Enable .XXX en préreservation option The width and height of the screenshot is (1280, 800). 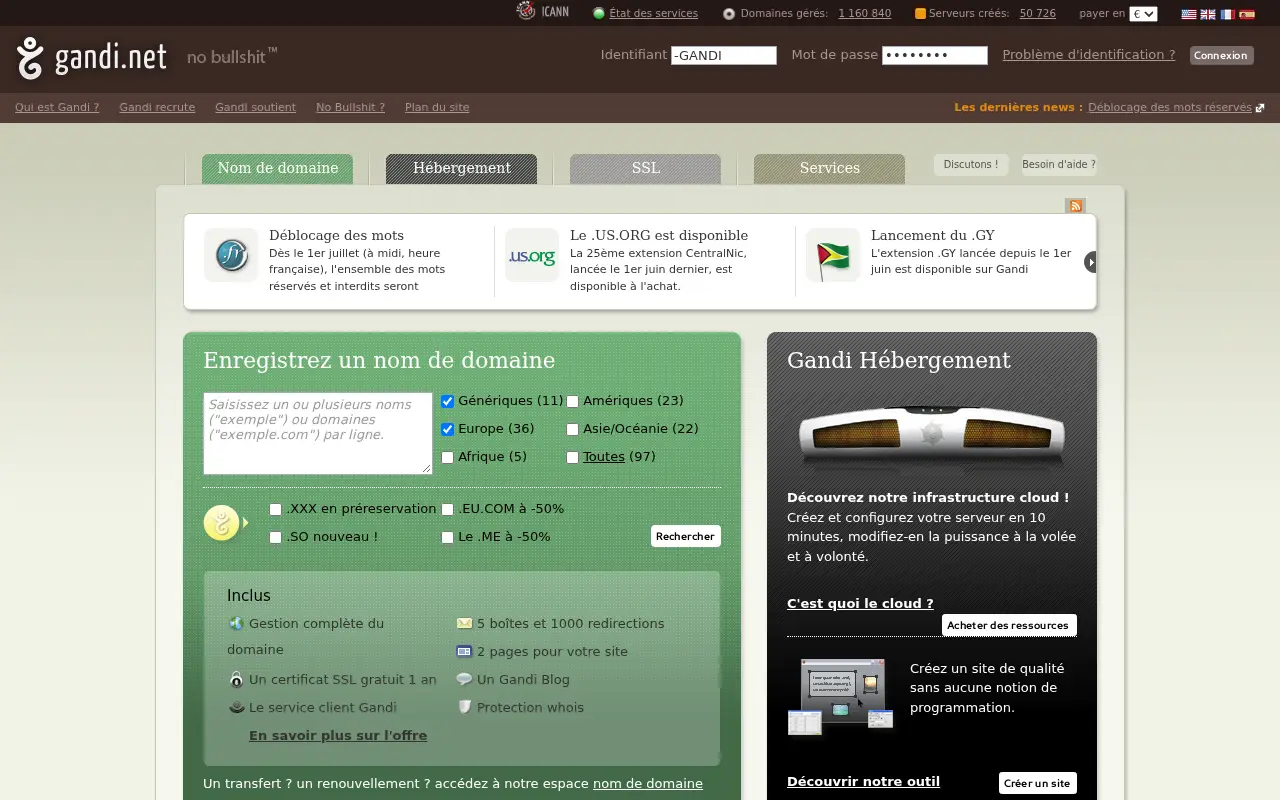pyautogui.click(x=275, y=509)
